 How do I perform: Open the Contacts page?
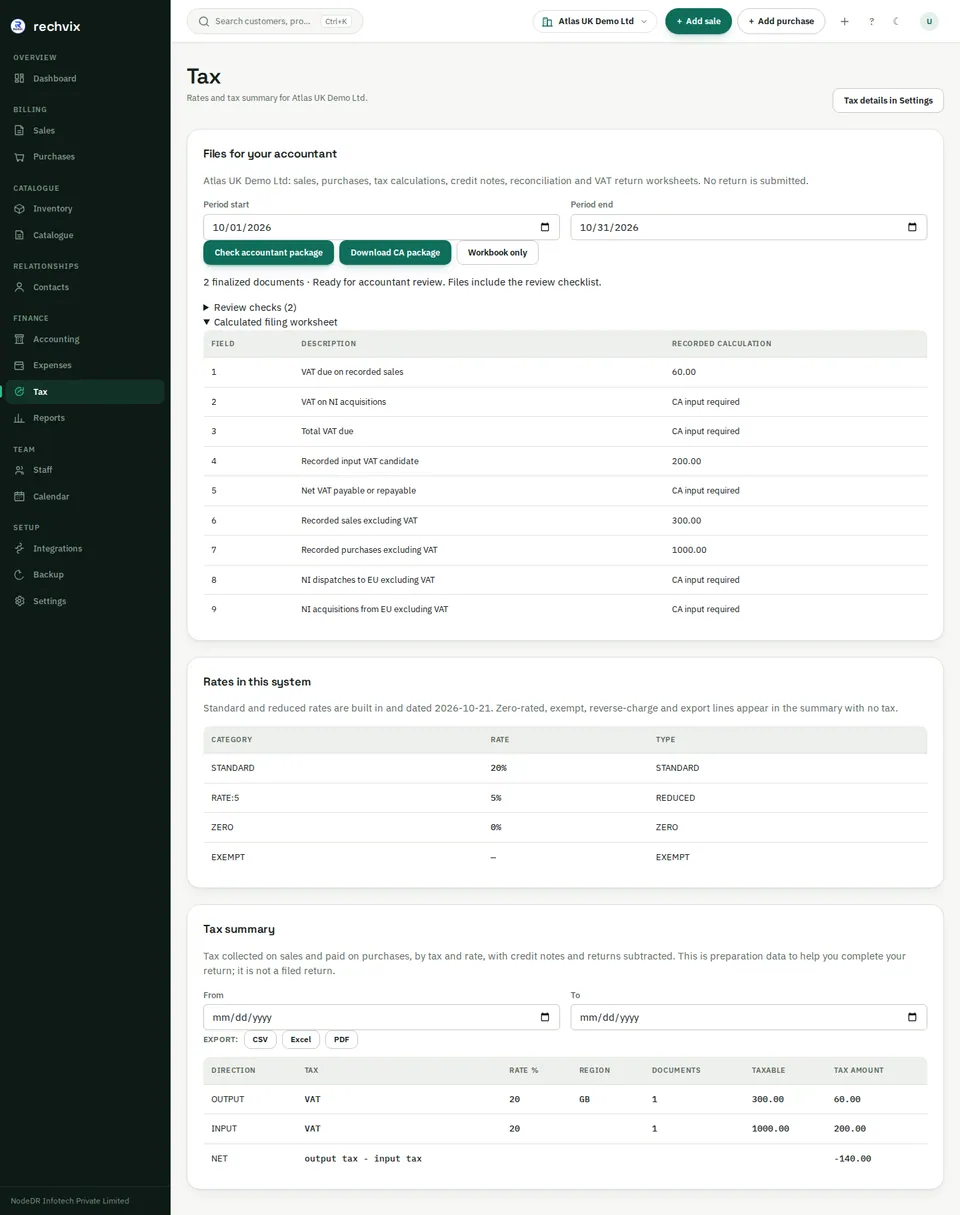[x=84, y=287]
